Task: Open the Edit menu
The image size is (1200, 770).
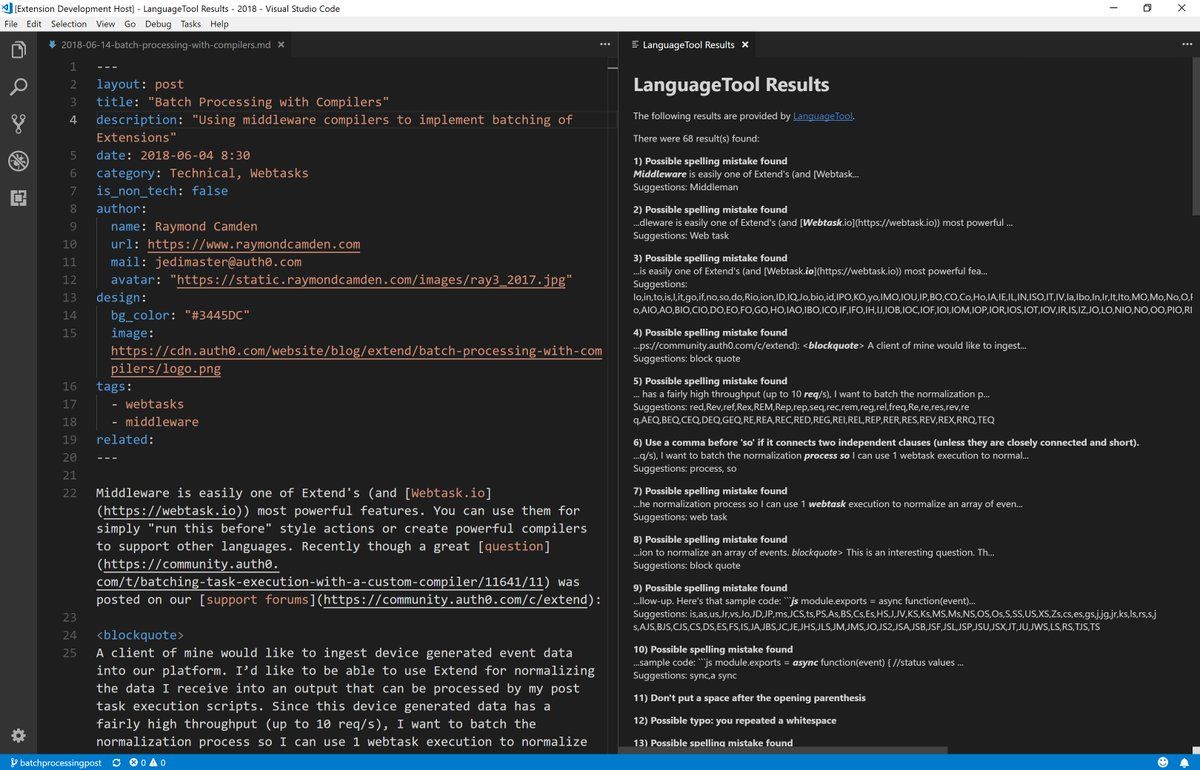Action: pos(34,24)
